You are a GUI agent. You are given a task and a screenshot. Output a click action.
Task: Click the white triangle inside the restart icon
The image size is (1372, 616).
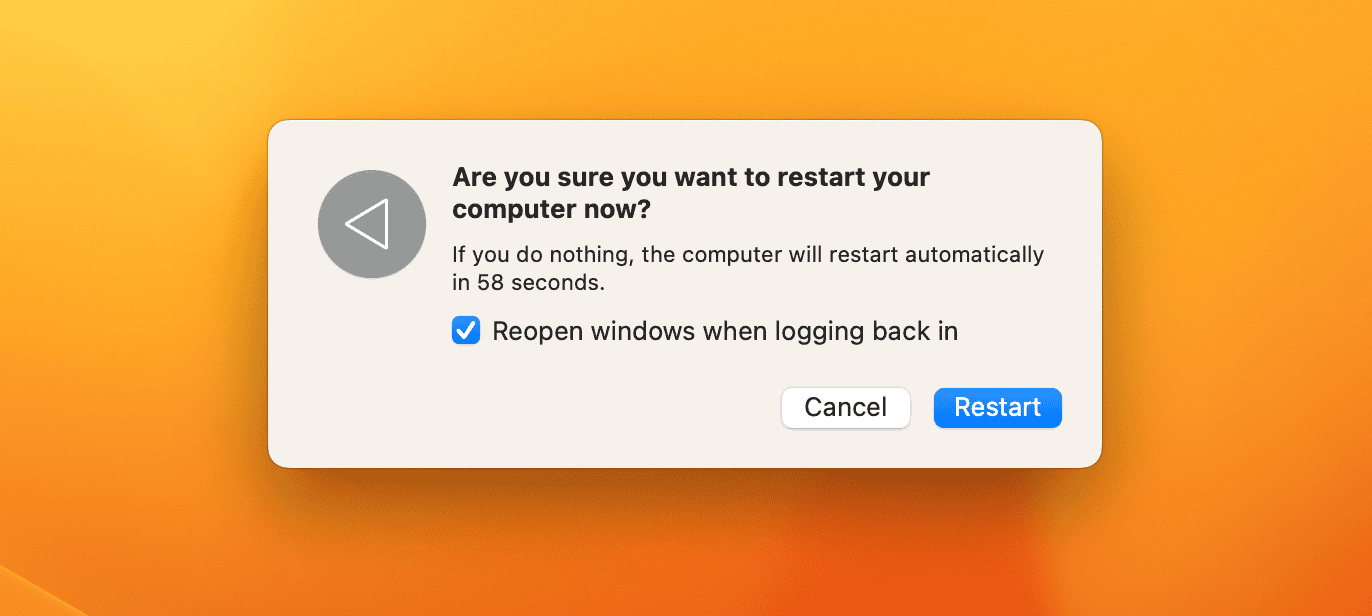[x=367, y=224]
